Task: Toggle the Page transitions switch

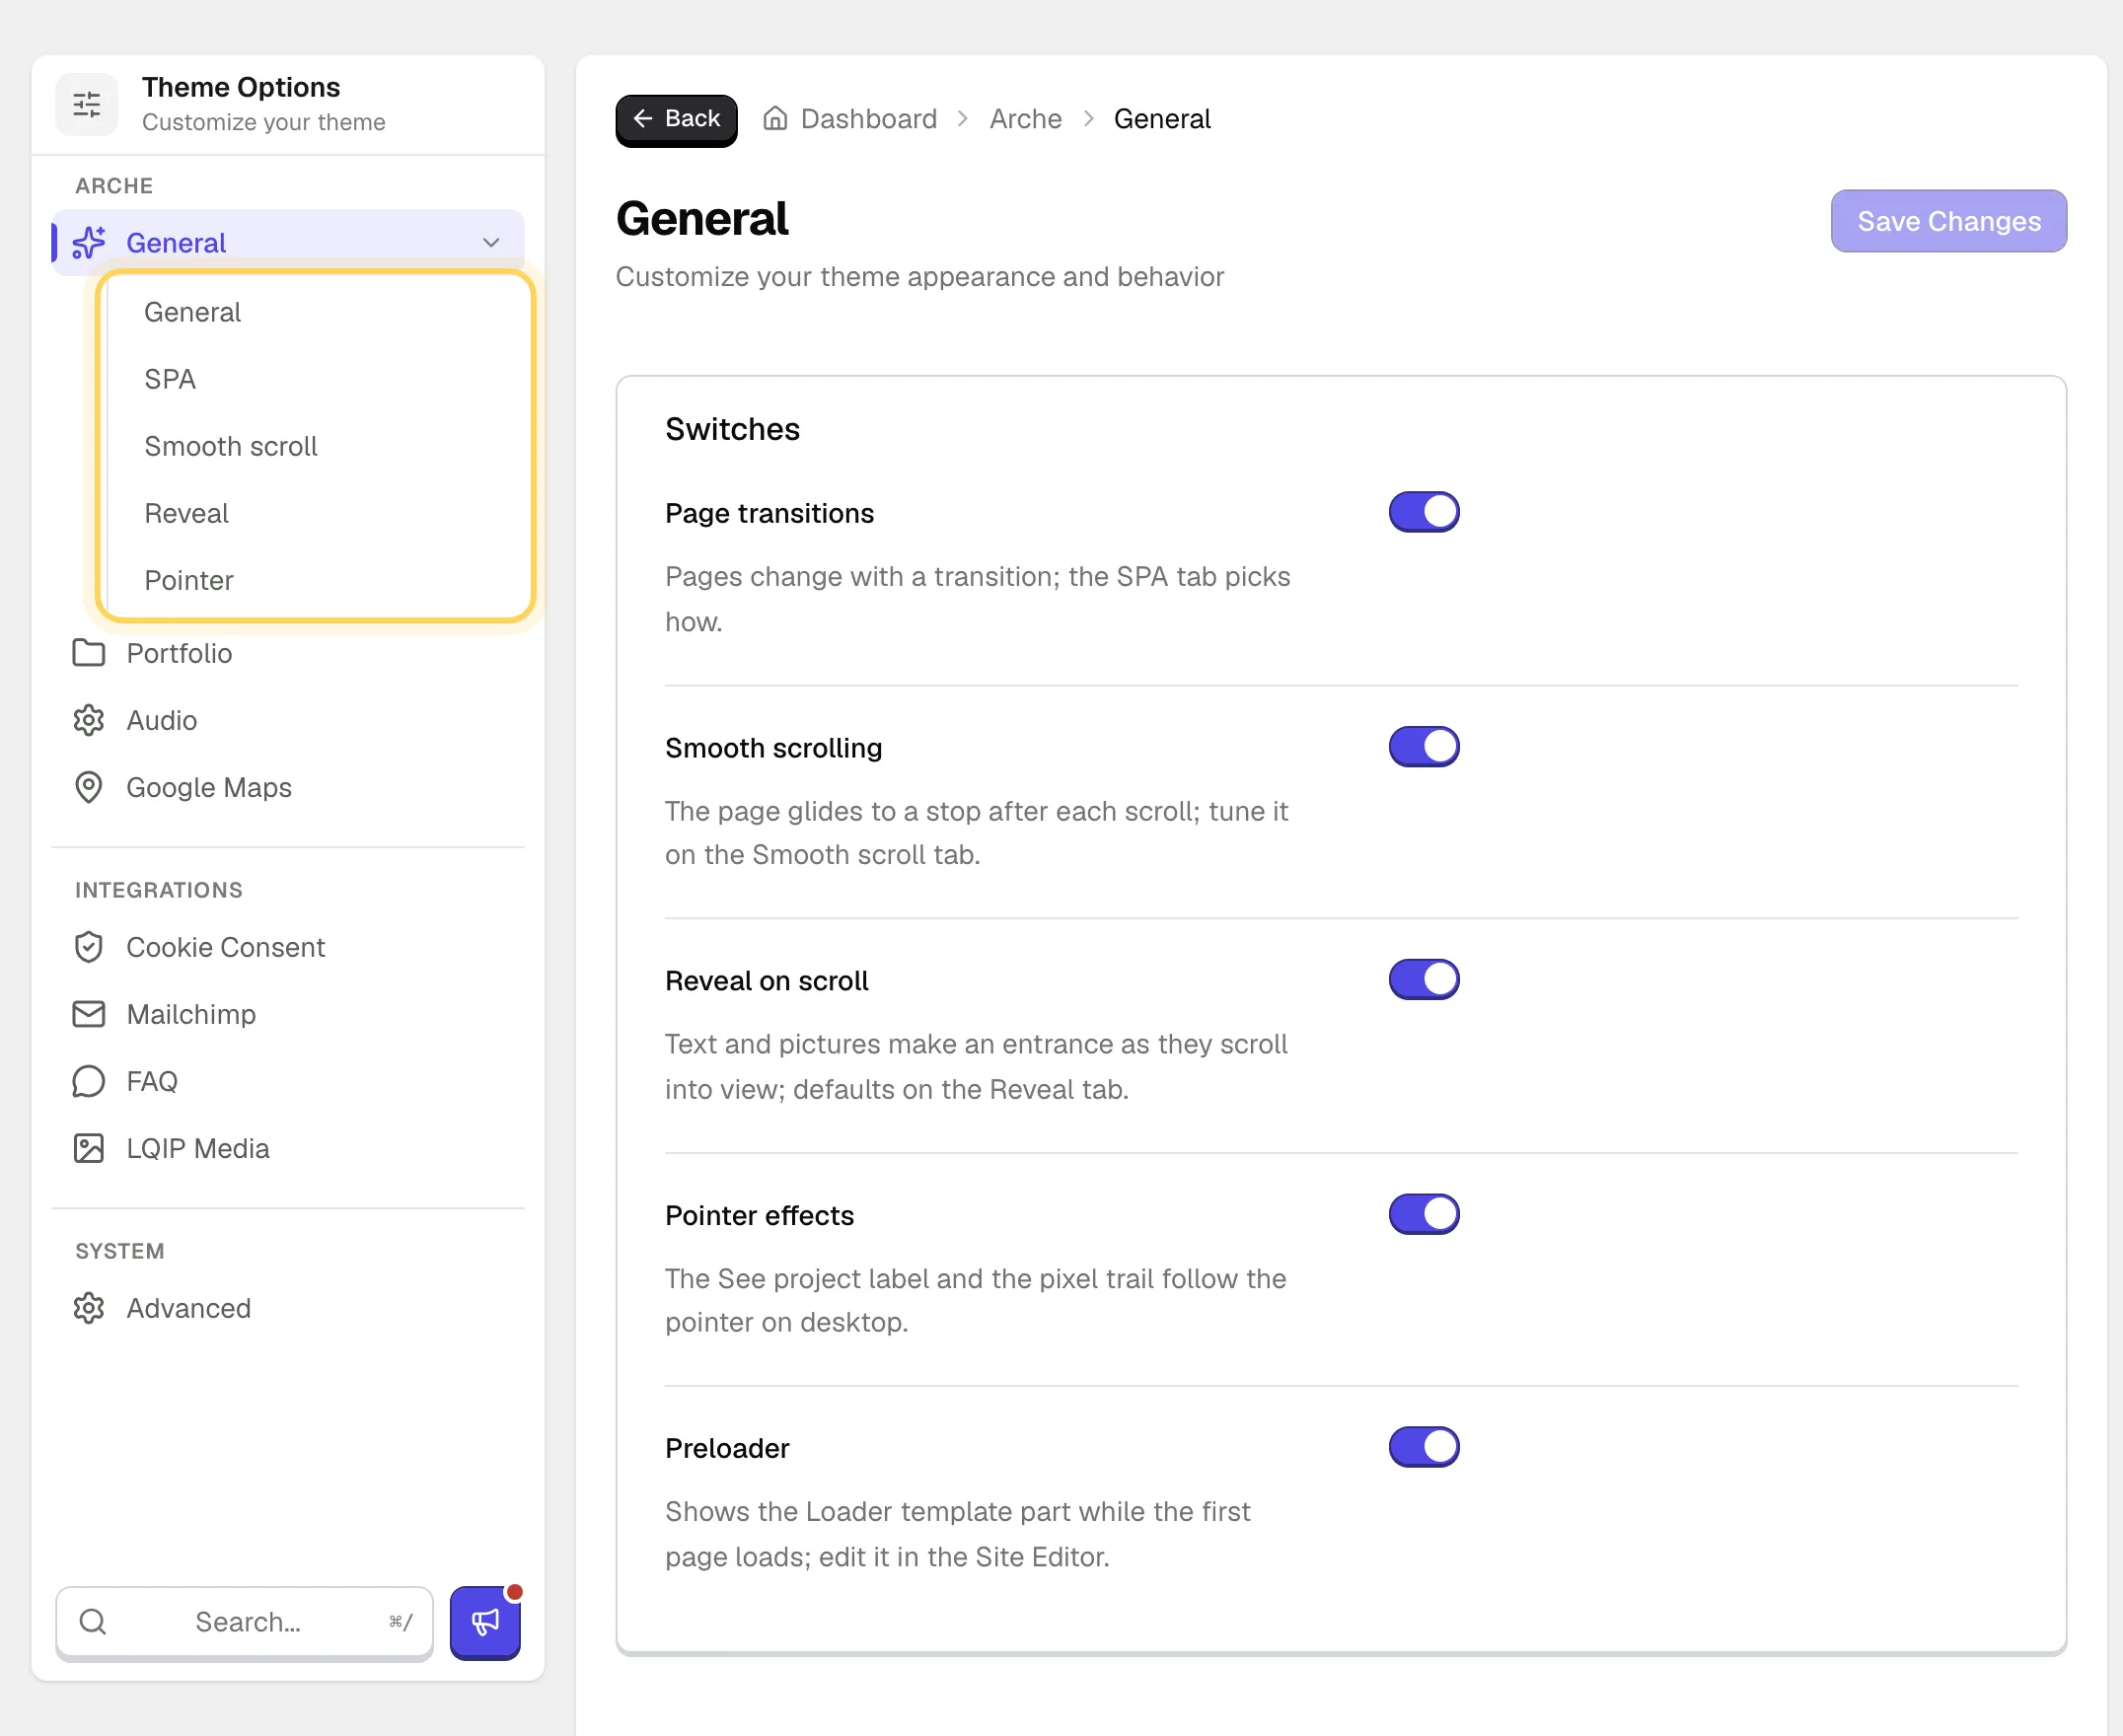Action: pyautogui.click(x=1424, y=512)
